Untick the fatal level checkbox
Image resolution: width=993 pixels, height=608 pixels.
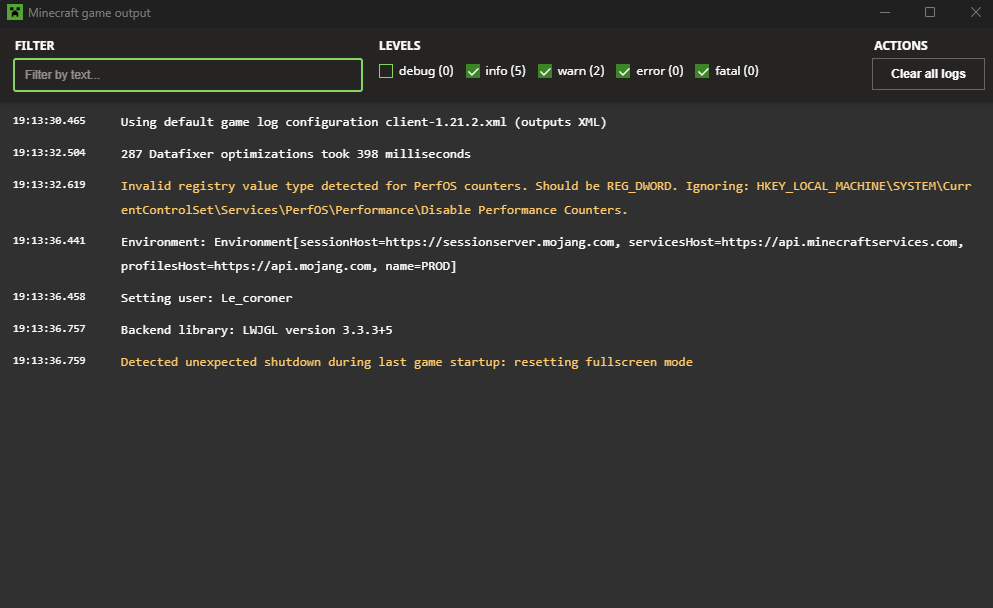coord(702,71)
